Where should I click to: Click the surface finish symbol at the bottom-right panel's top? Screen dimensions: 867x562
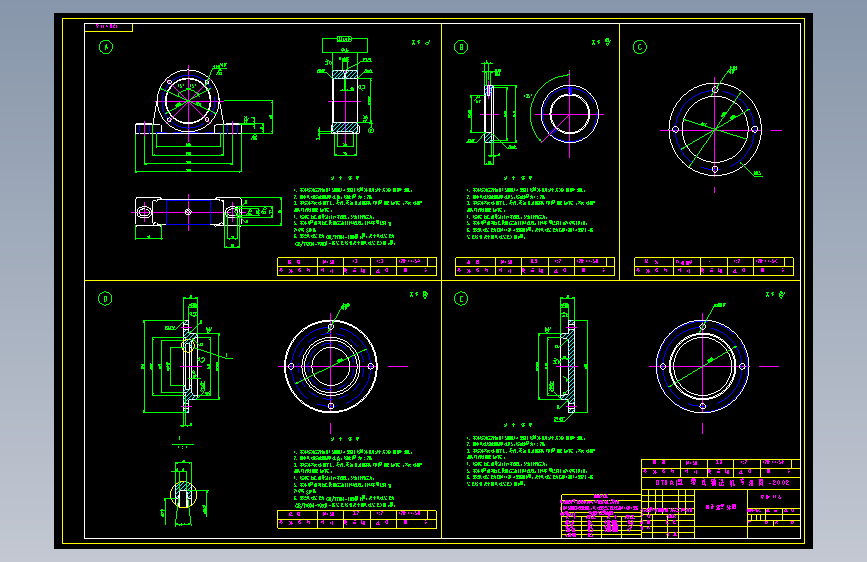(775, 295)
